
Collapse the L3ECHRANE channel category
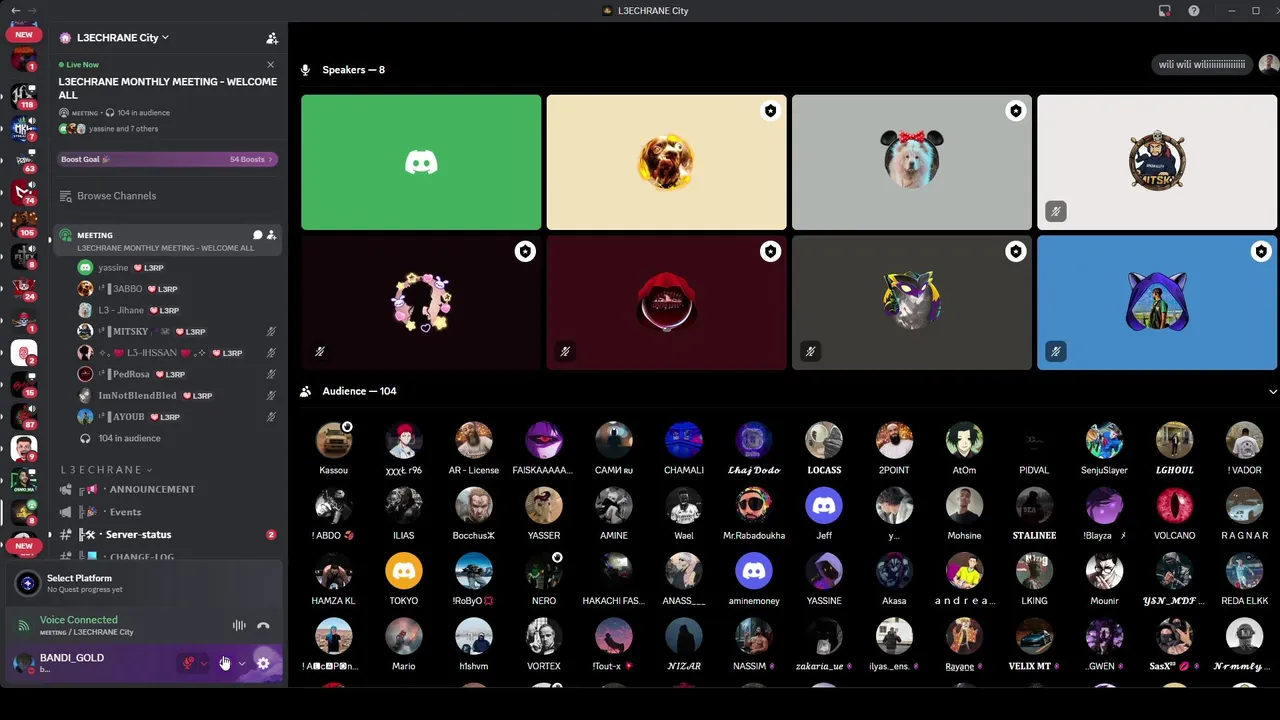[x=106, y=470]
